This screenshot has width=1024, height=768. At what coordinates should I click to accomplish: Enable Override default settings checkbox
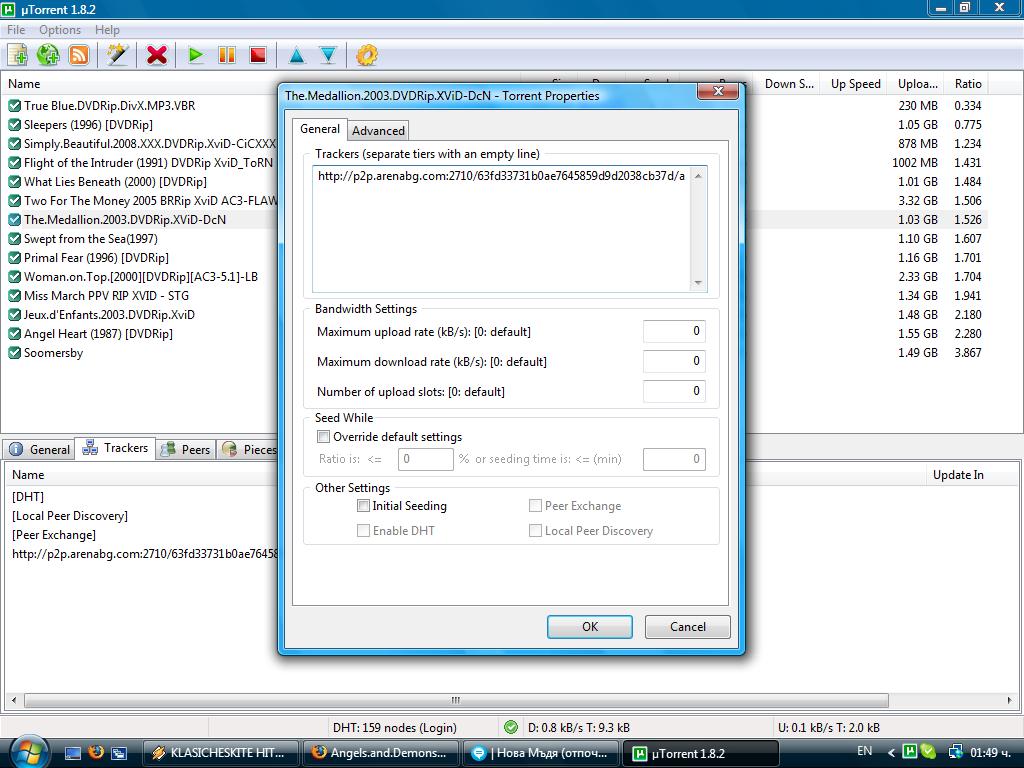323,436
